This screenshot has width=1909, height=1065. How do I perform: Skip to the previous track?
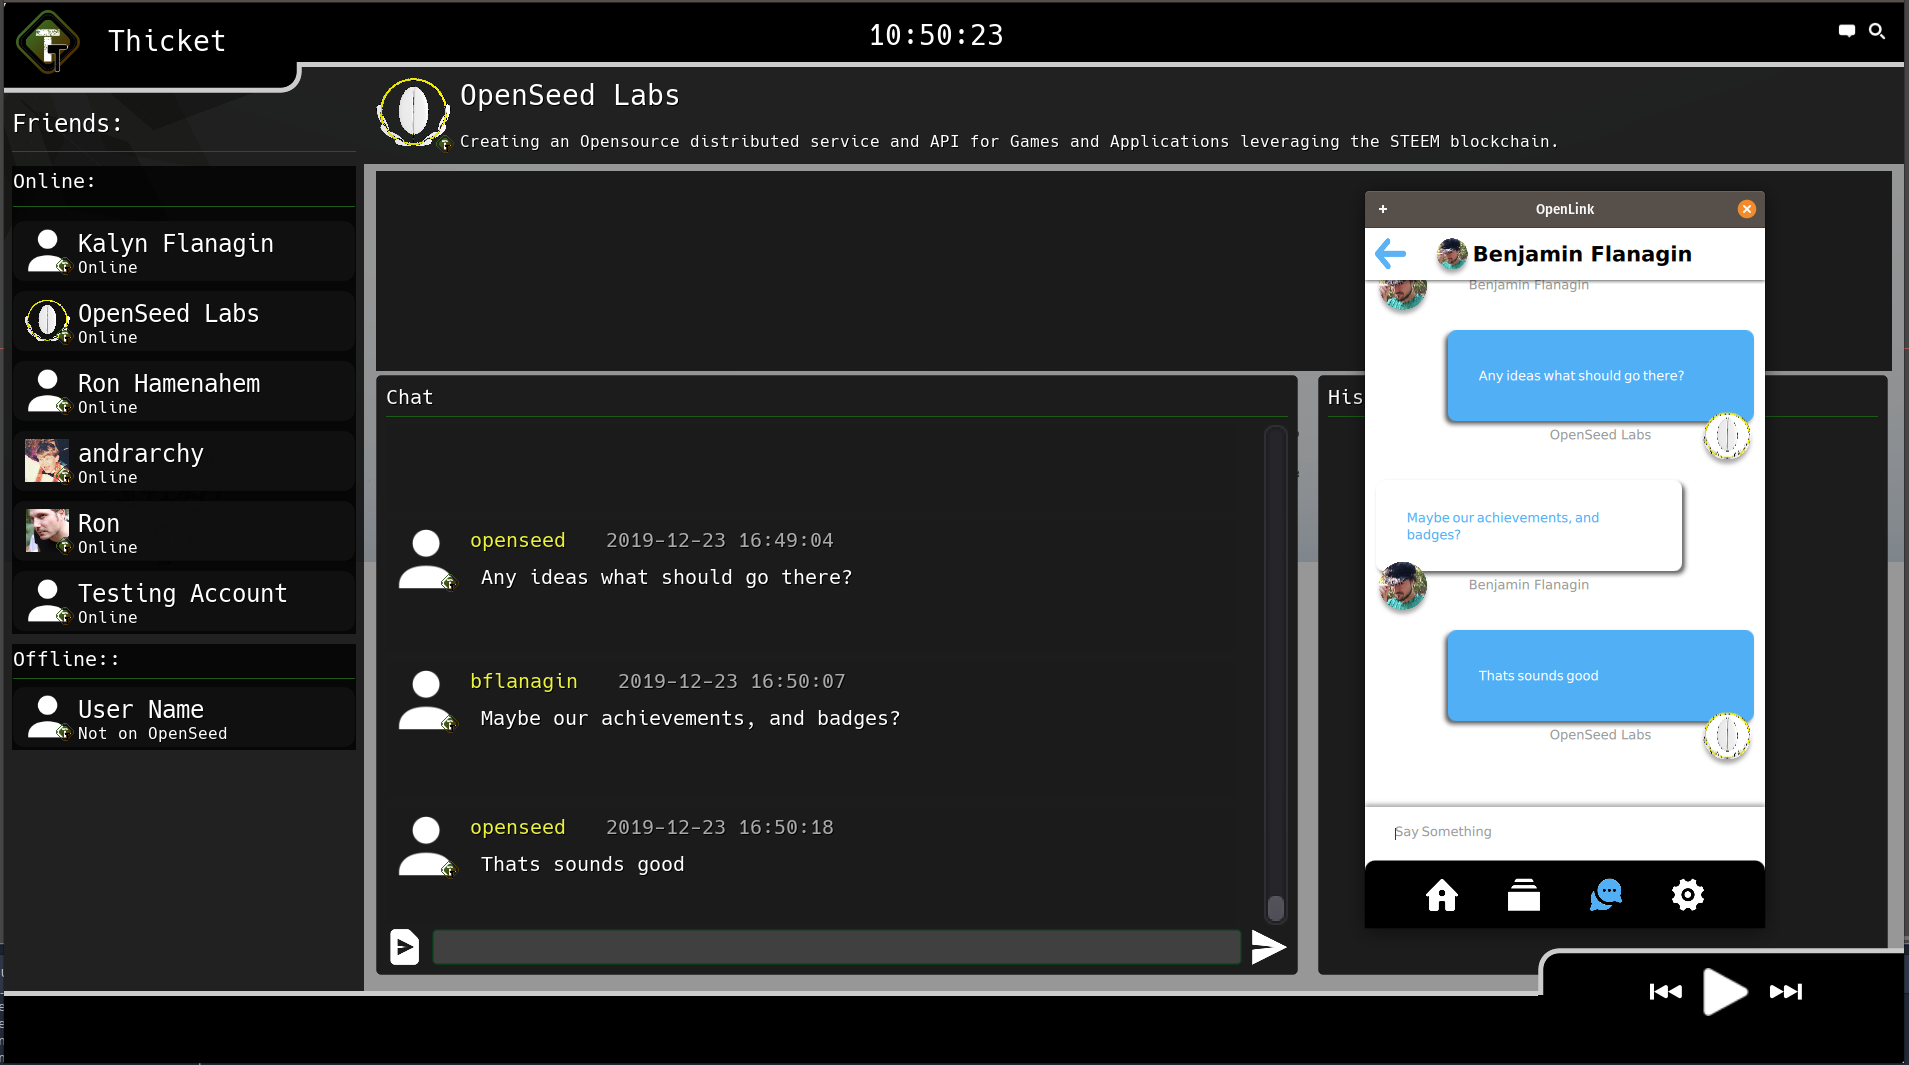click(1665, 992)
